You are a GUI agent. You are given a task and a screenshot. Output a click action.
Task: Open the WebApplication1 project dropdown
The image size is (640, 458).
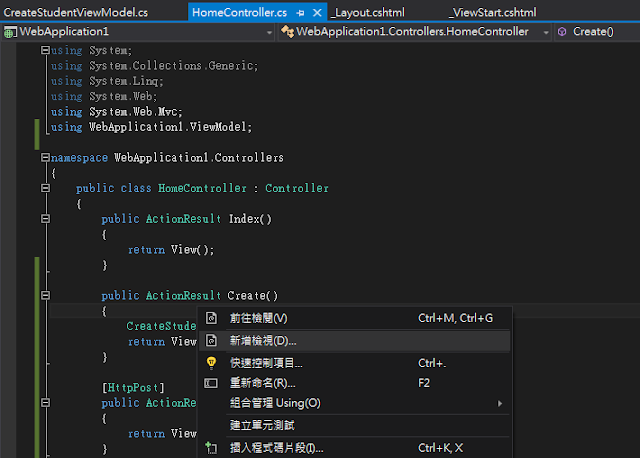click(x=270, y=32)
